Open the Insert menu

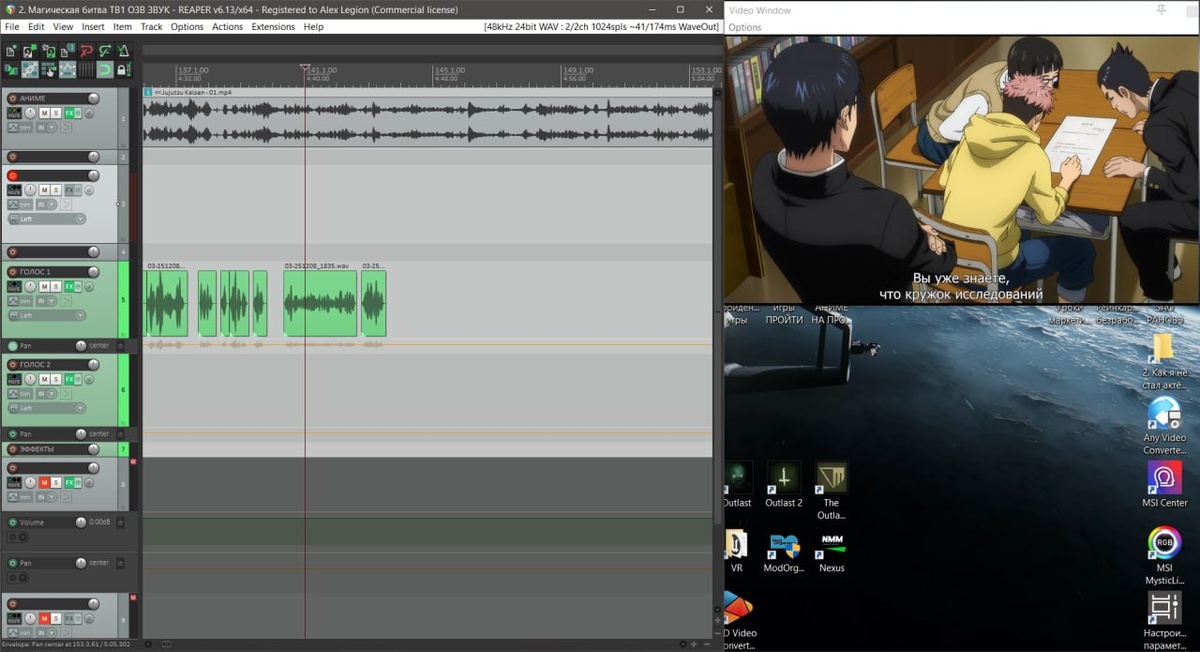(93, 27)
